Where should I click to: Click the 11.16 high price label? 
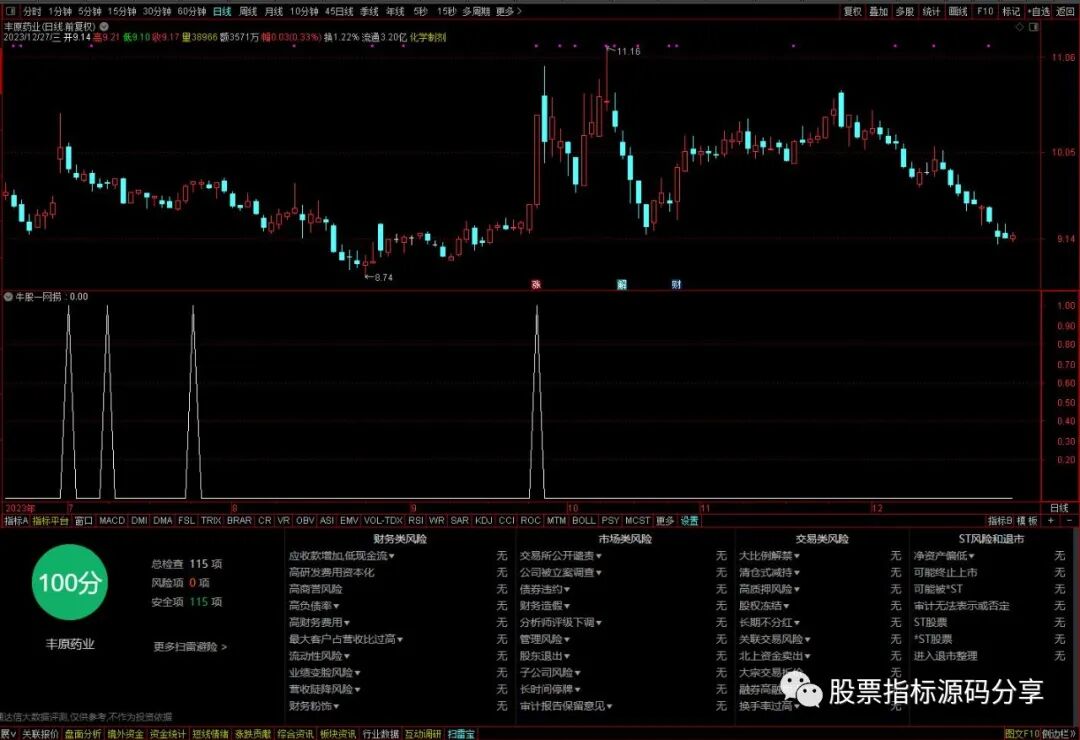click(628, 52)
